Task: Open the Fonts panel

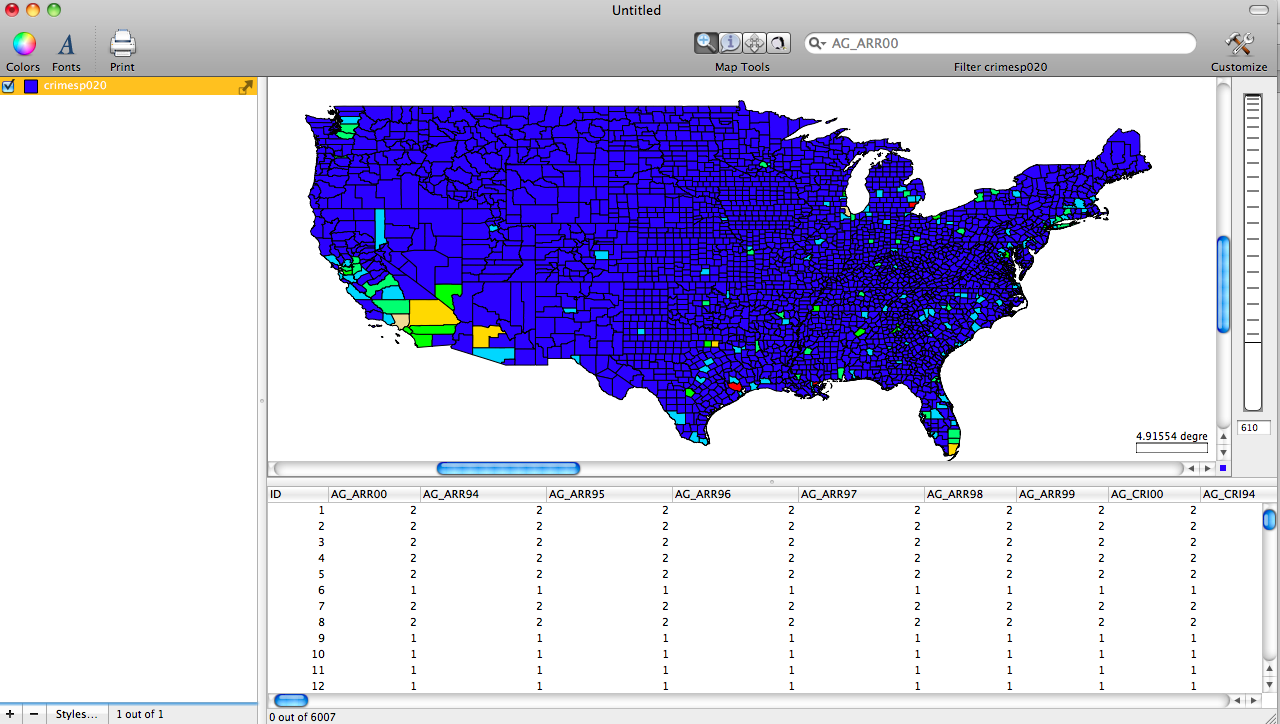Action: pyautogui.click(x=66, y=45)
